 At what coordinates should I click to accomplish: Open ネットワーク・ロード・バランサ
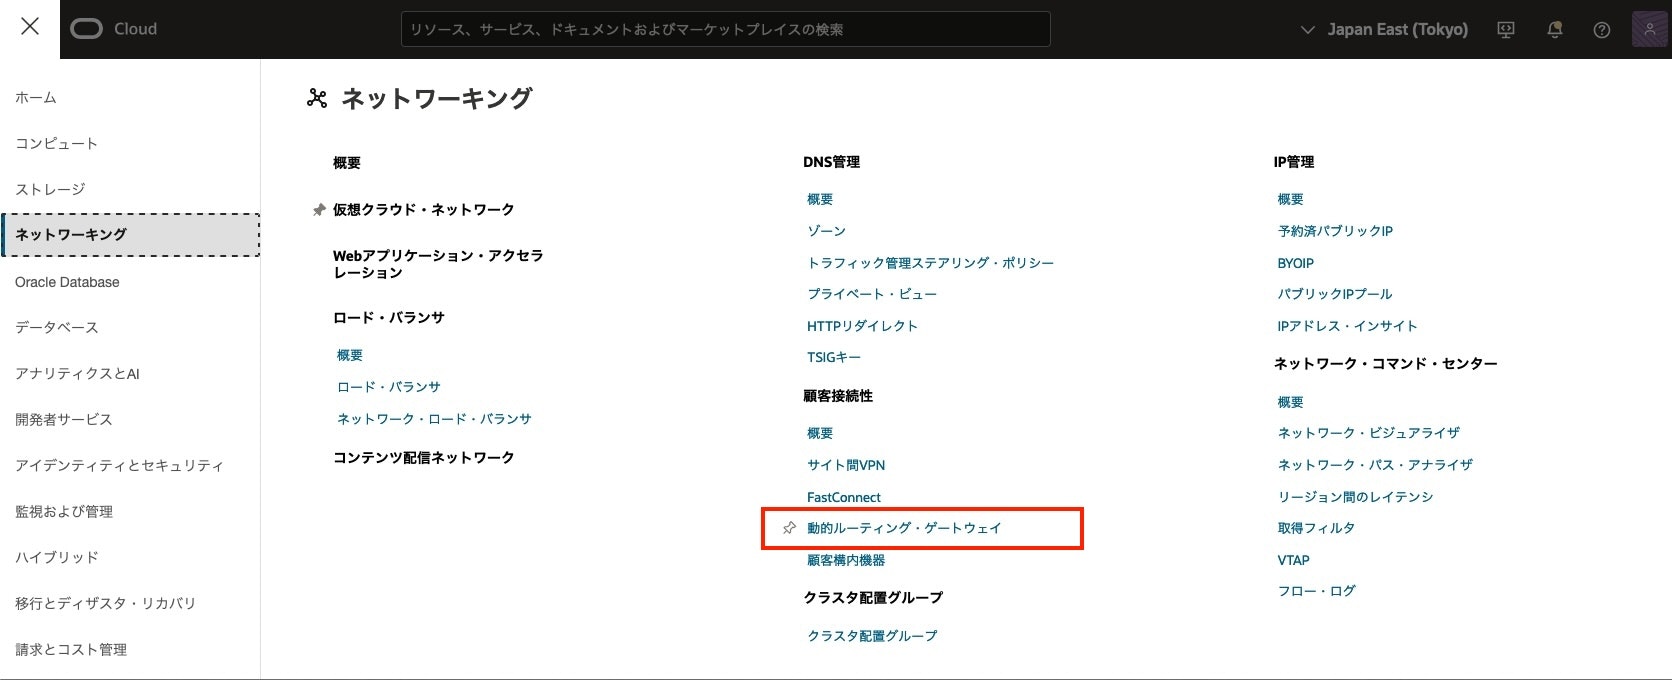coord(434,419)
